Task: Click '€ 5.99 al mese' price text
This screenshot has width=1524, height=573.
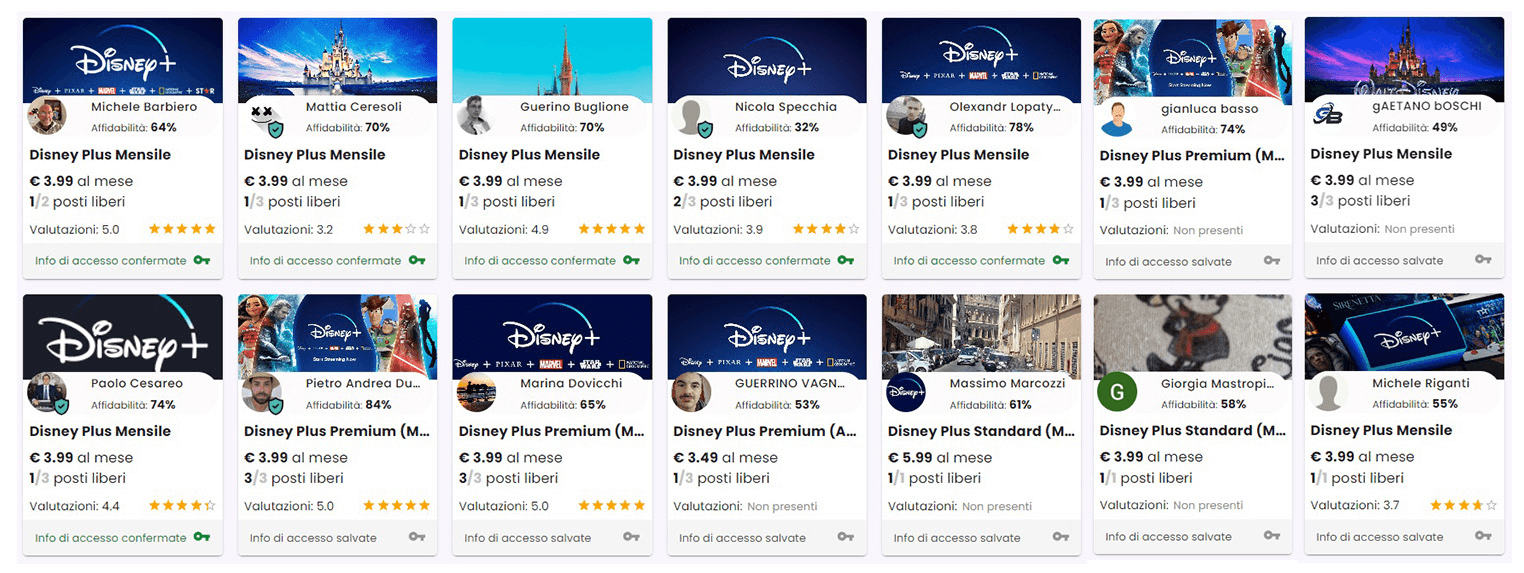Action: pos(940,458)
